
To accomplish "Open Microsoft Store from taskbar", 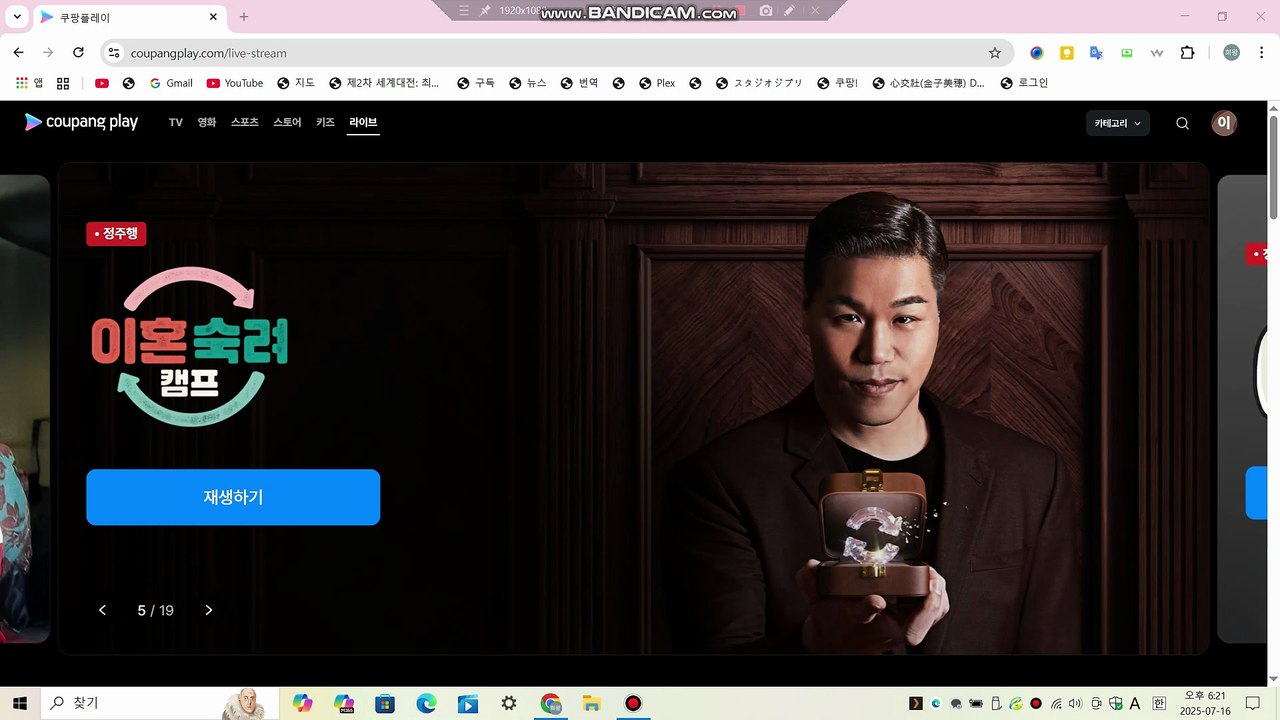I will pyautogui.click(x=385, y=703).
